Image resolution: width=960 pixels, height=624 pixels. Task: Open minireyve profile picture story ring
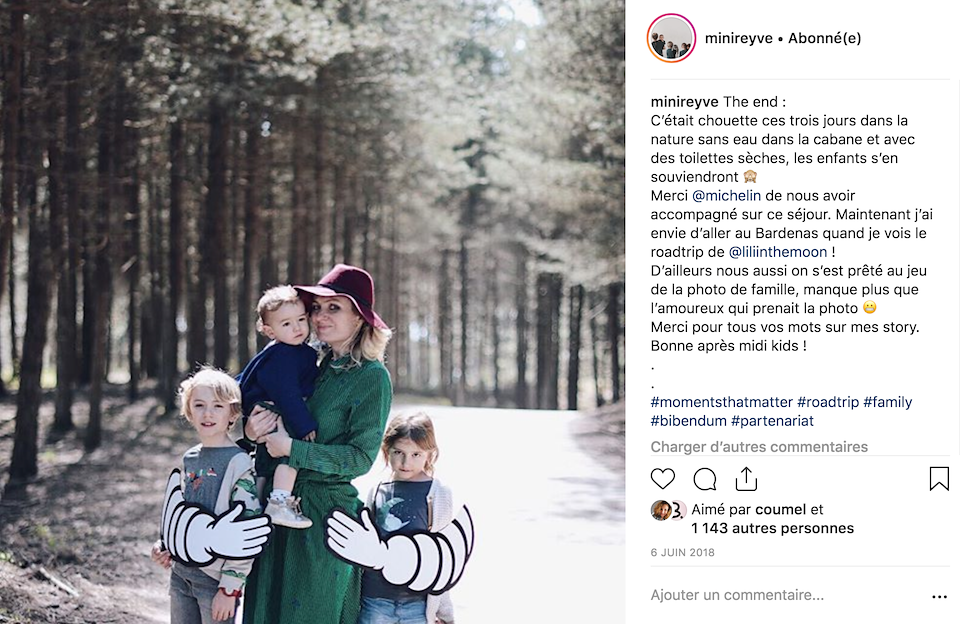(671, 38)
